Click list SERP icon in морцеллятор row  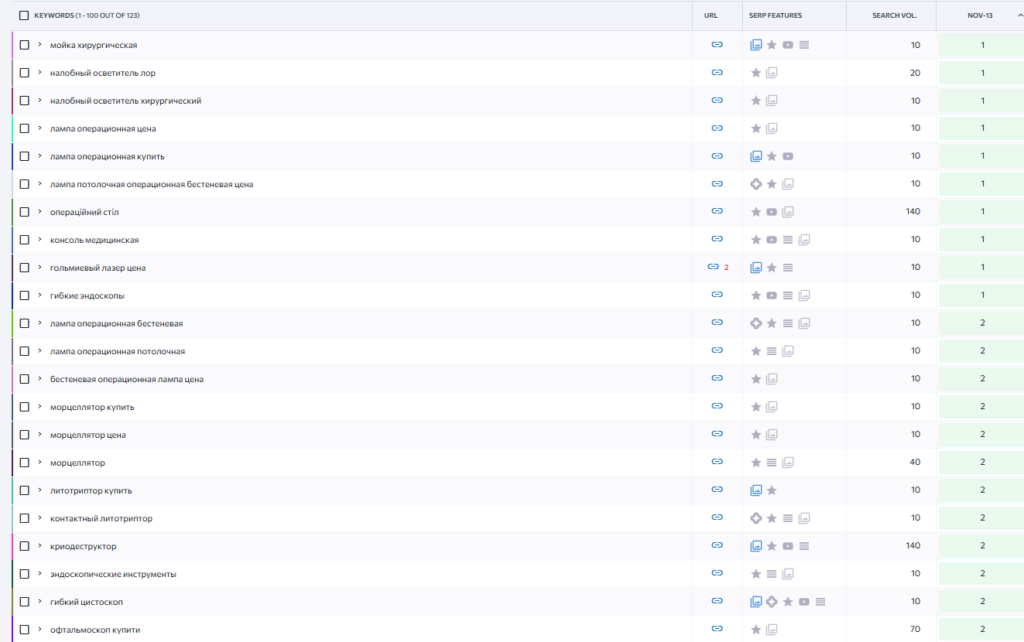click(x=771, y=462)
